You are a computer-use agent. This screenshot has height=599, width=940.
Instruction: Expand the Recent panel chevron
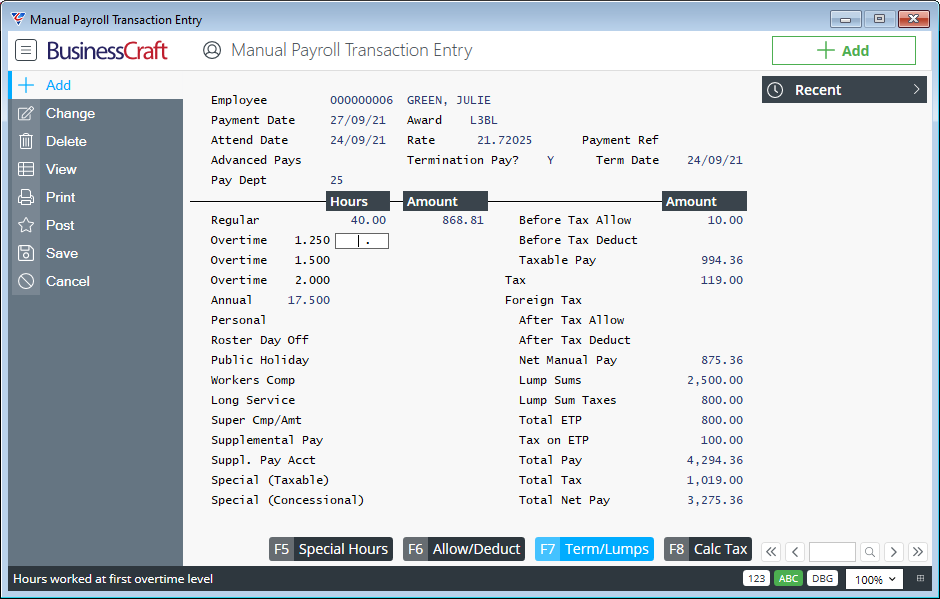point(916,89)
